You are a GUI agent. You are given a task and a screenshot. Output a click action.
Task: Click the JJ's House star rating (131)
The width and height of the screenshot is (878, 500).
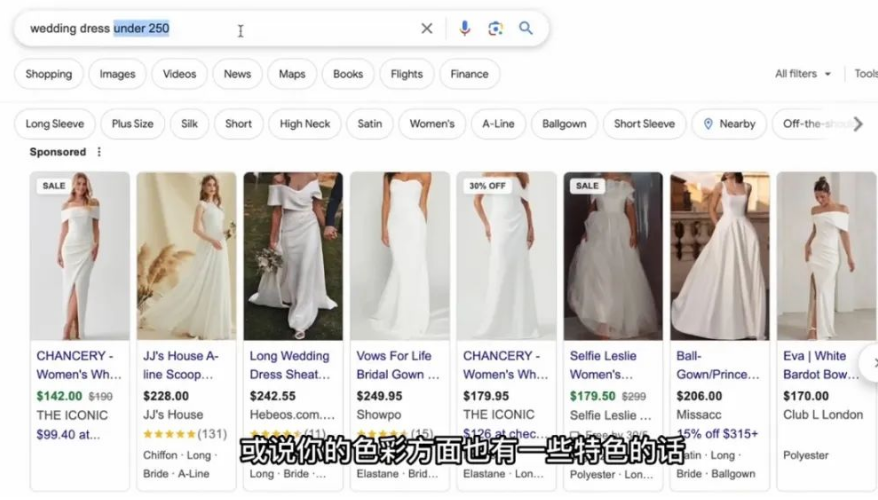click(x=185, y=434)
